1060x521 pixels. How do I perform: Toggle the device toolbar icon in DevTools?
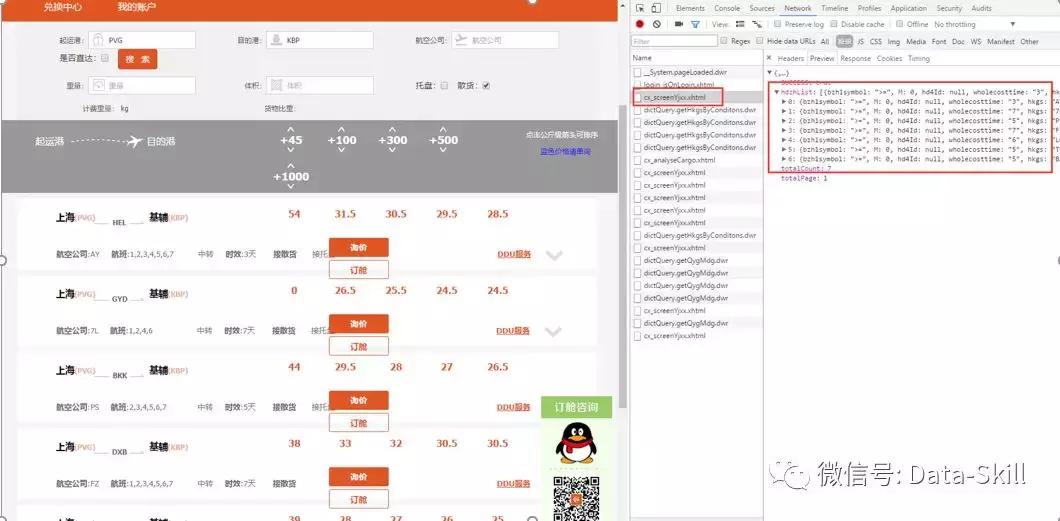tap(656, 8)
